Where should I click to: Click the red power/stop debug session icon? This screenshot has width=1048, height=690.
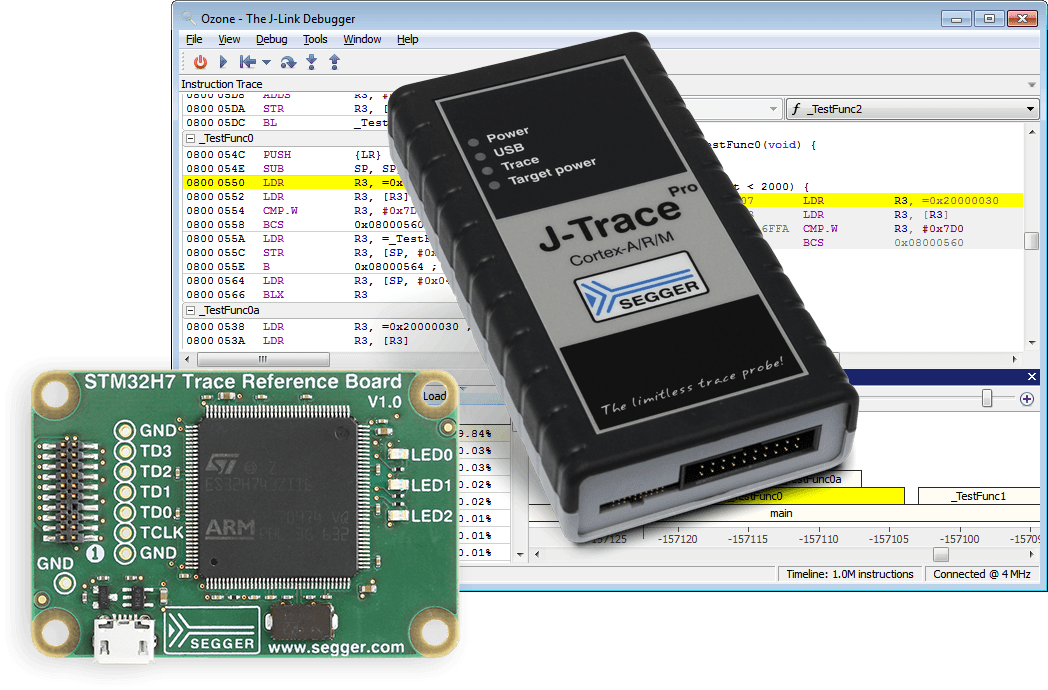[x=200, y=62]
